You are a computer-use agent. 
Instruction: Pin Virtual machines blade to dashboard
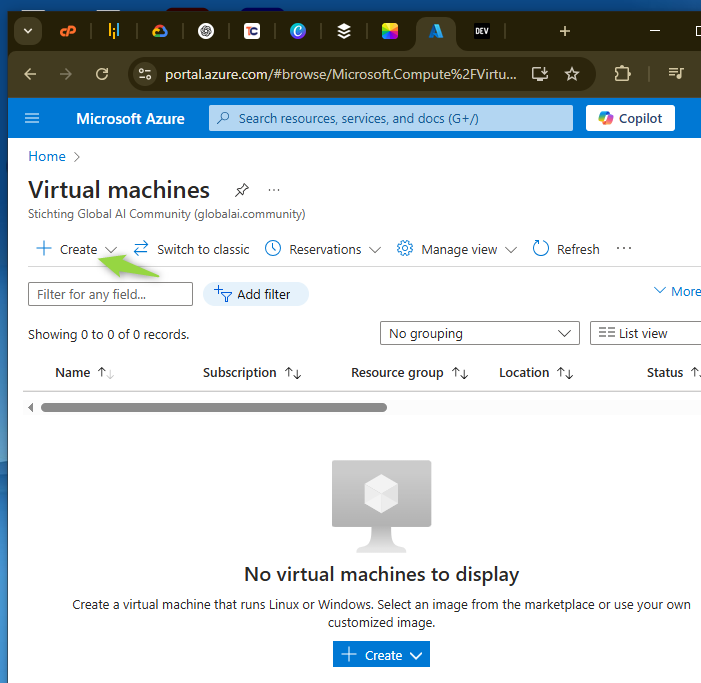tap(241, 190)
